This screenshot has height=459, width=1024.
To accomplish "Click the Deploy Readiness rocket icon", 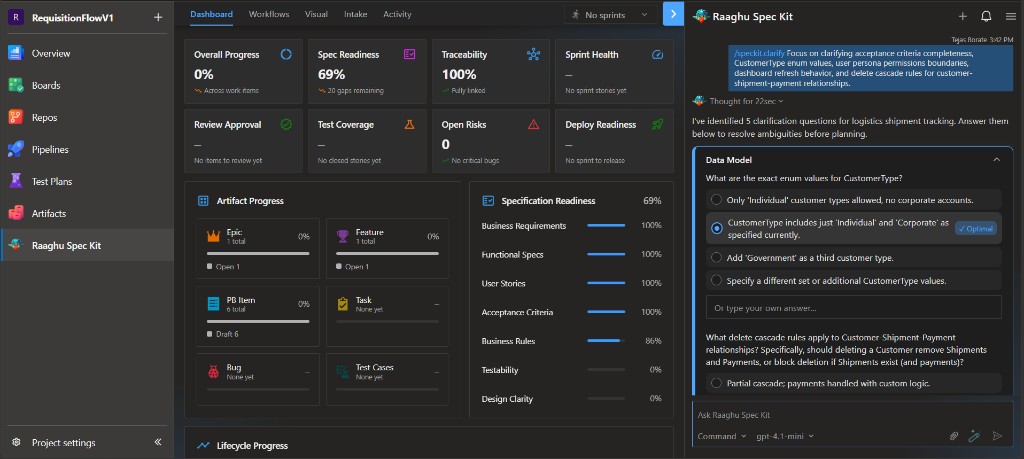I will tap(658, 124).
